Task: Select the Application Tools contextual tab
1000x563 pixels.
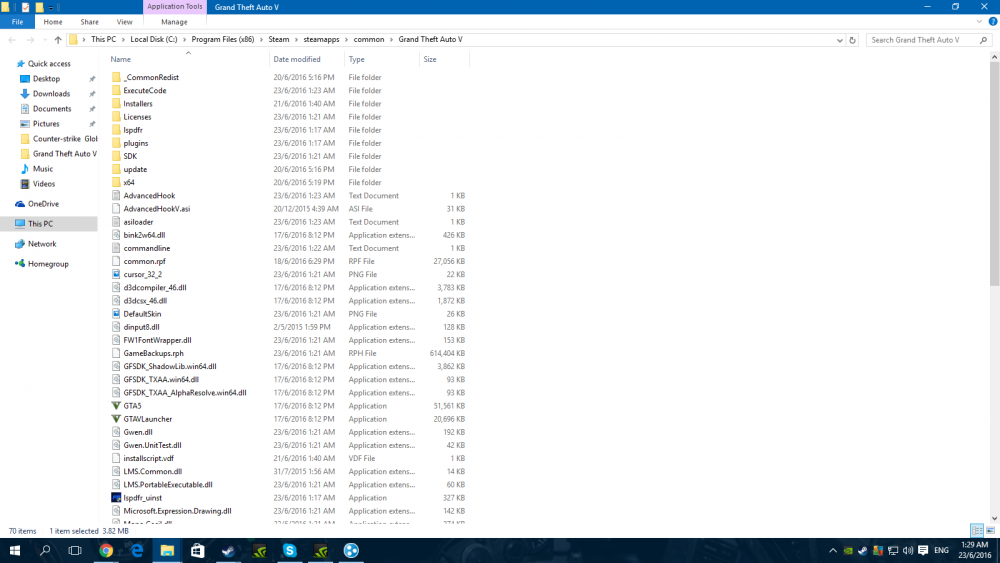Action: pyautogui.click(x=174, y=6)
